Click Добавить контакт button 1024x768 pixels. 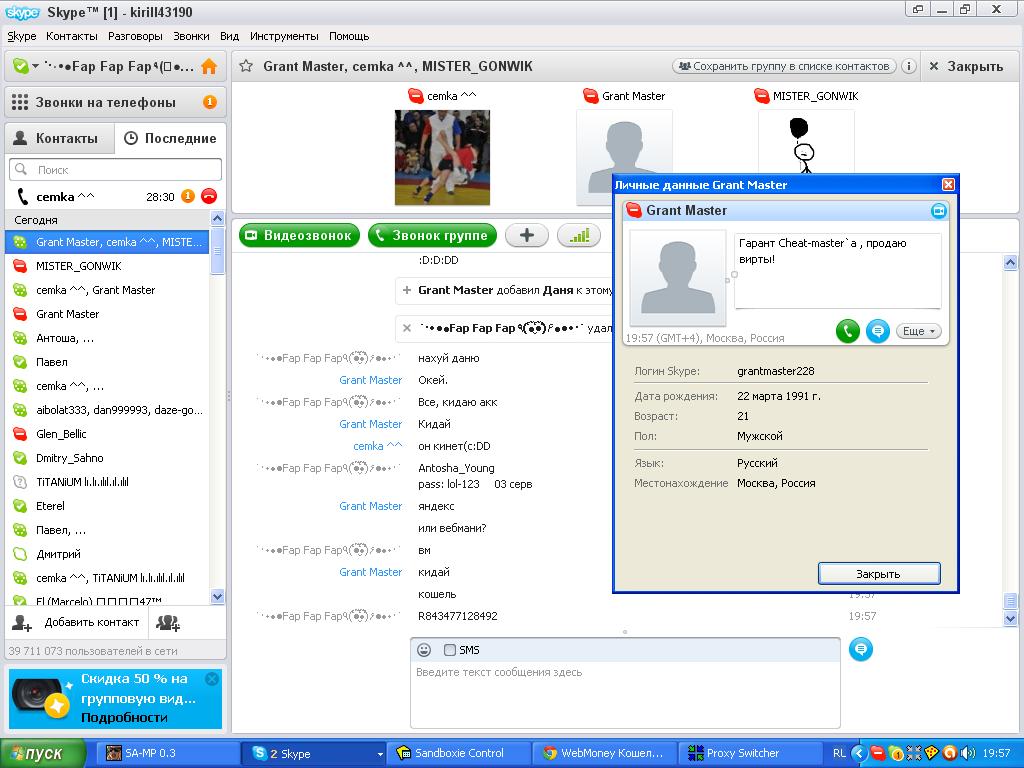click(77, 622)
